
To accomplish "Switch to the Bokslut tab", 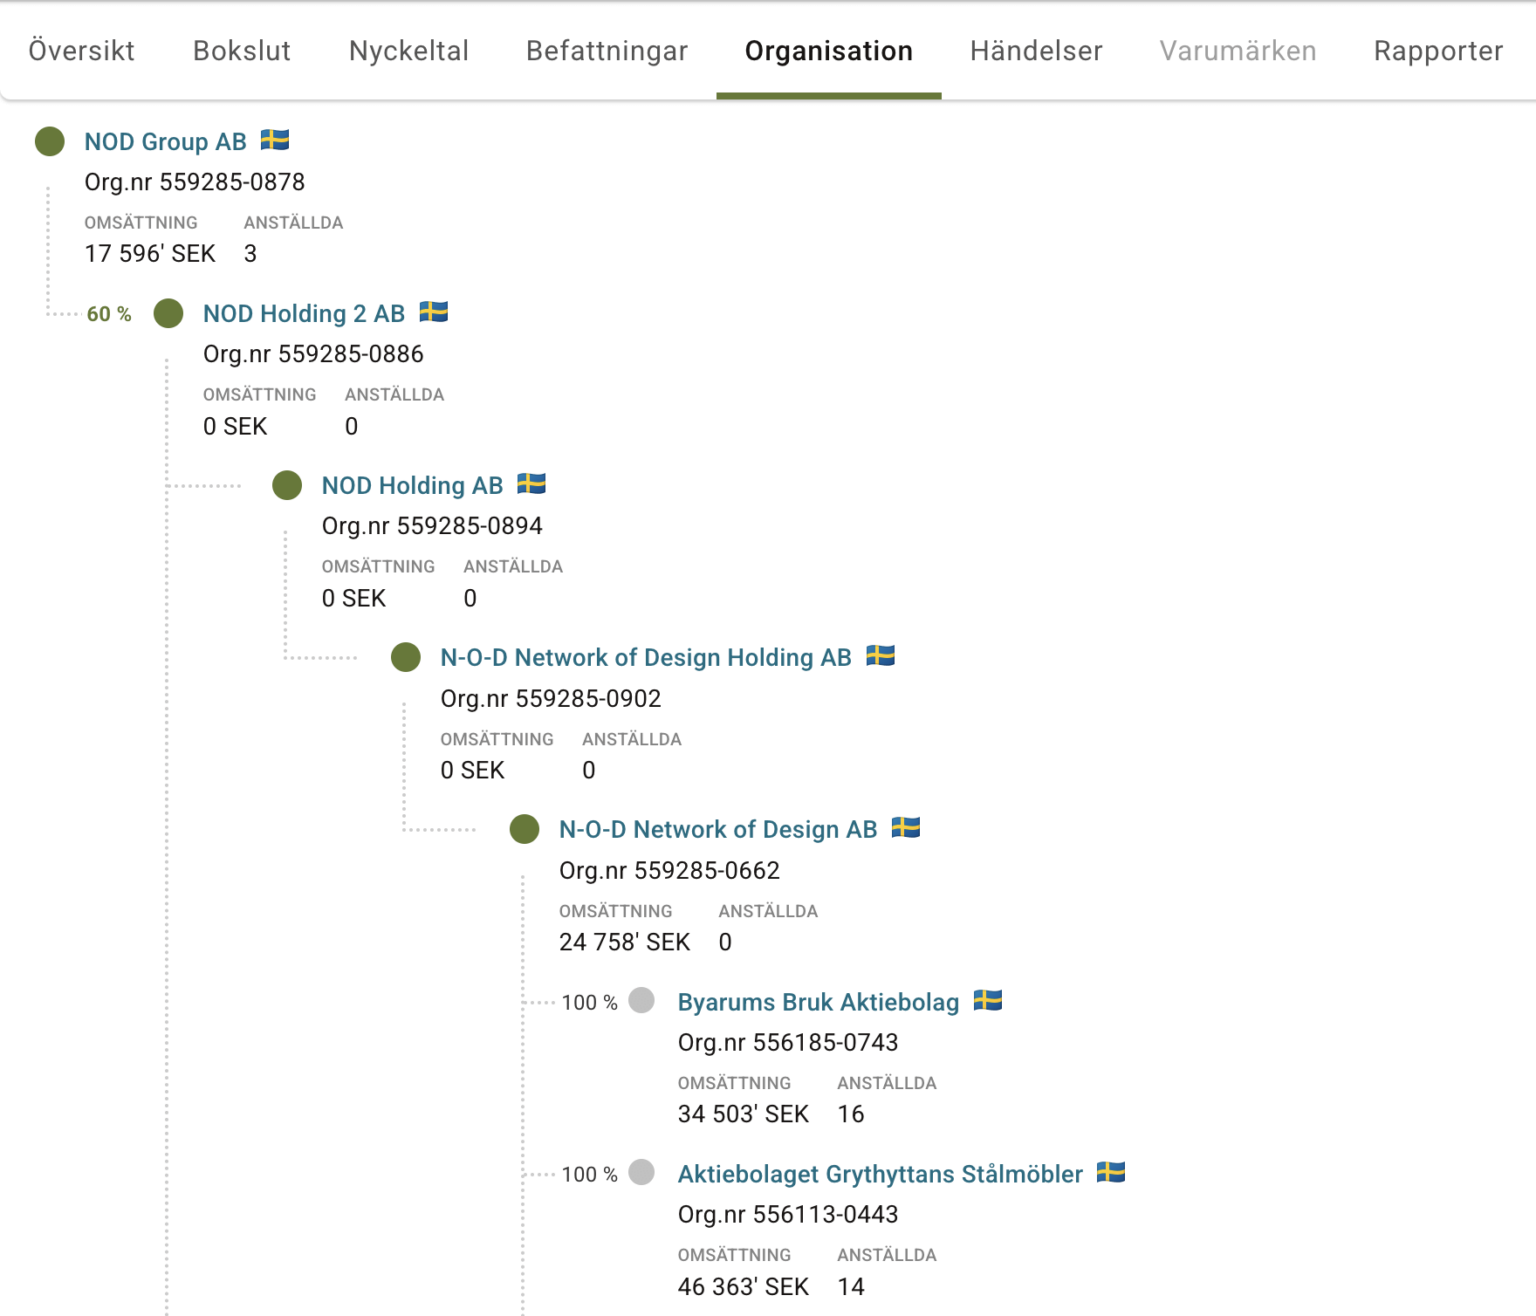I will [x=242, y=51].
